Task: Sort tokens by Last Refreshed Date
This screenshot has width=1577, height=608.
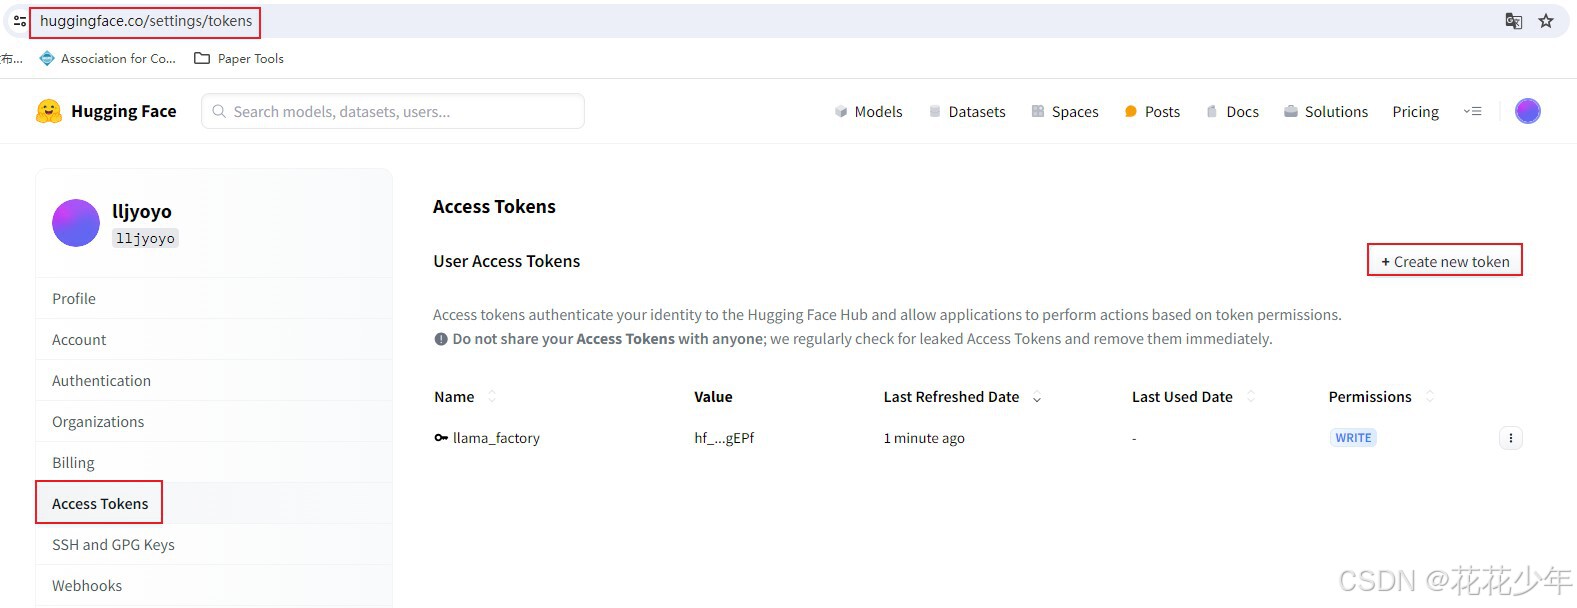Action: 1037,398
